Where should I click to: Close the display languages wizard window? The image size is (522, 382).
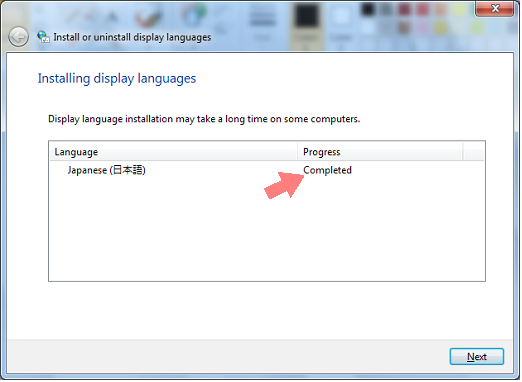pos(496,8)
